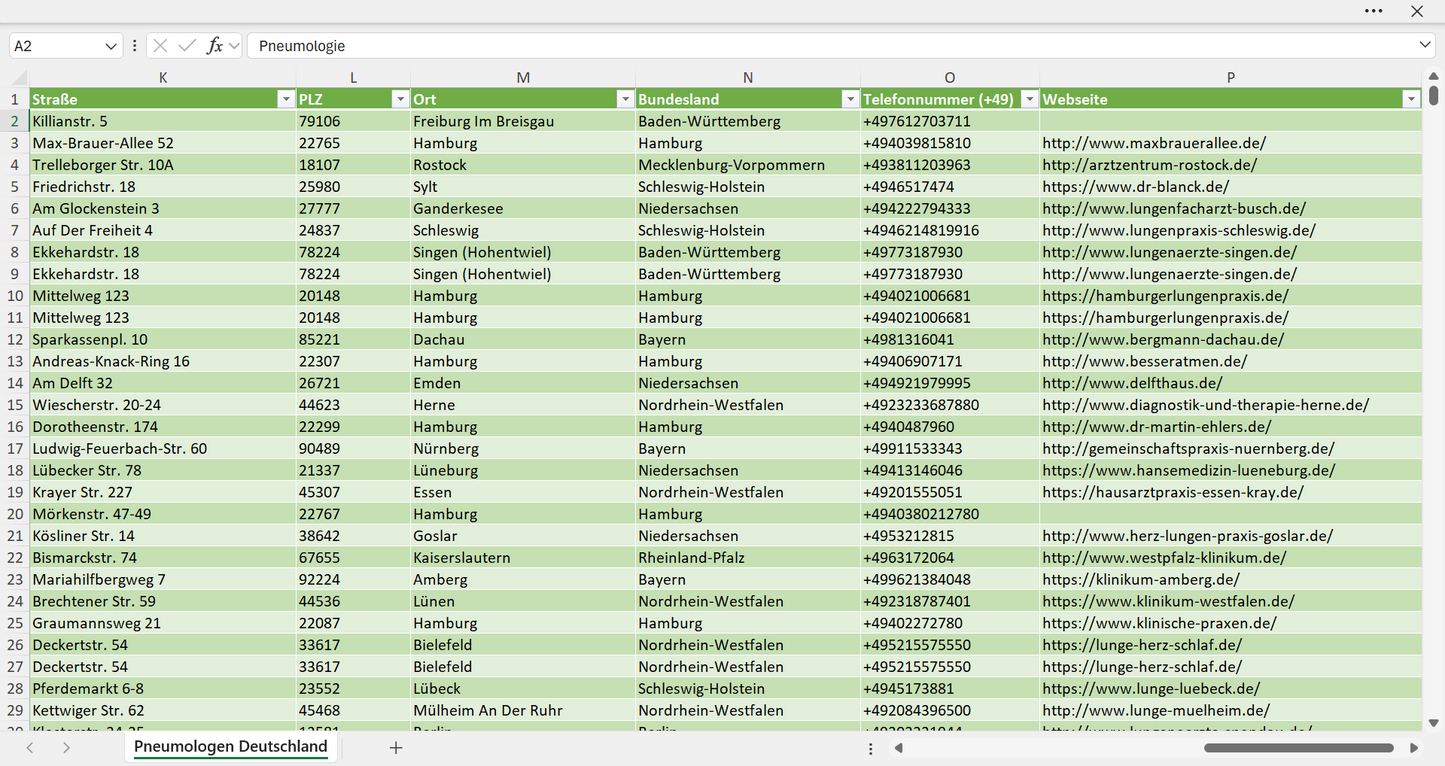This screenshot has width=1445, height=766.
Task: Select cell Pferdemarkt 6-8
Action: 163,689
